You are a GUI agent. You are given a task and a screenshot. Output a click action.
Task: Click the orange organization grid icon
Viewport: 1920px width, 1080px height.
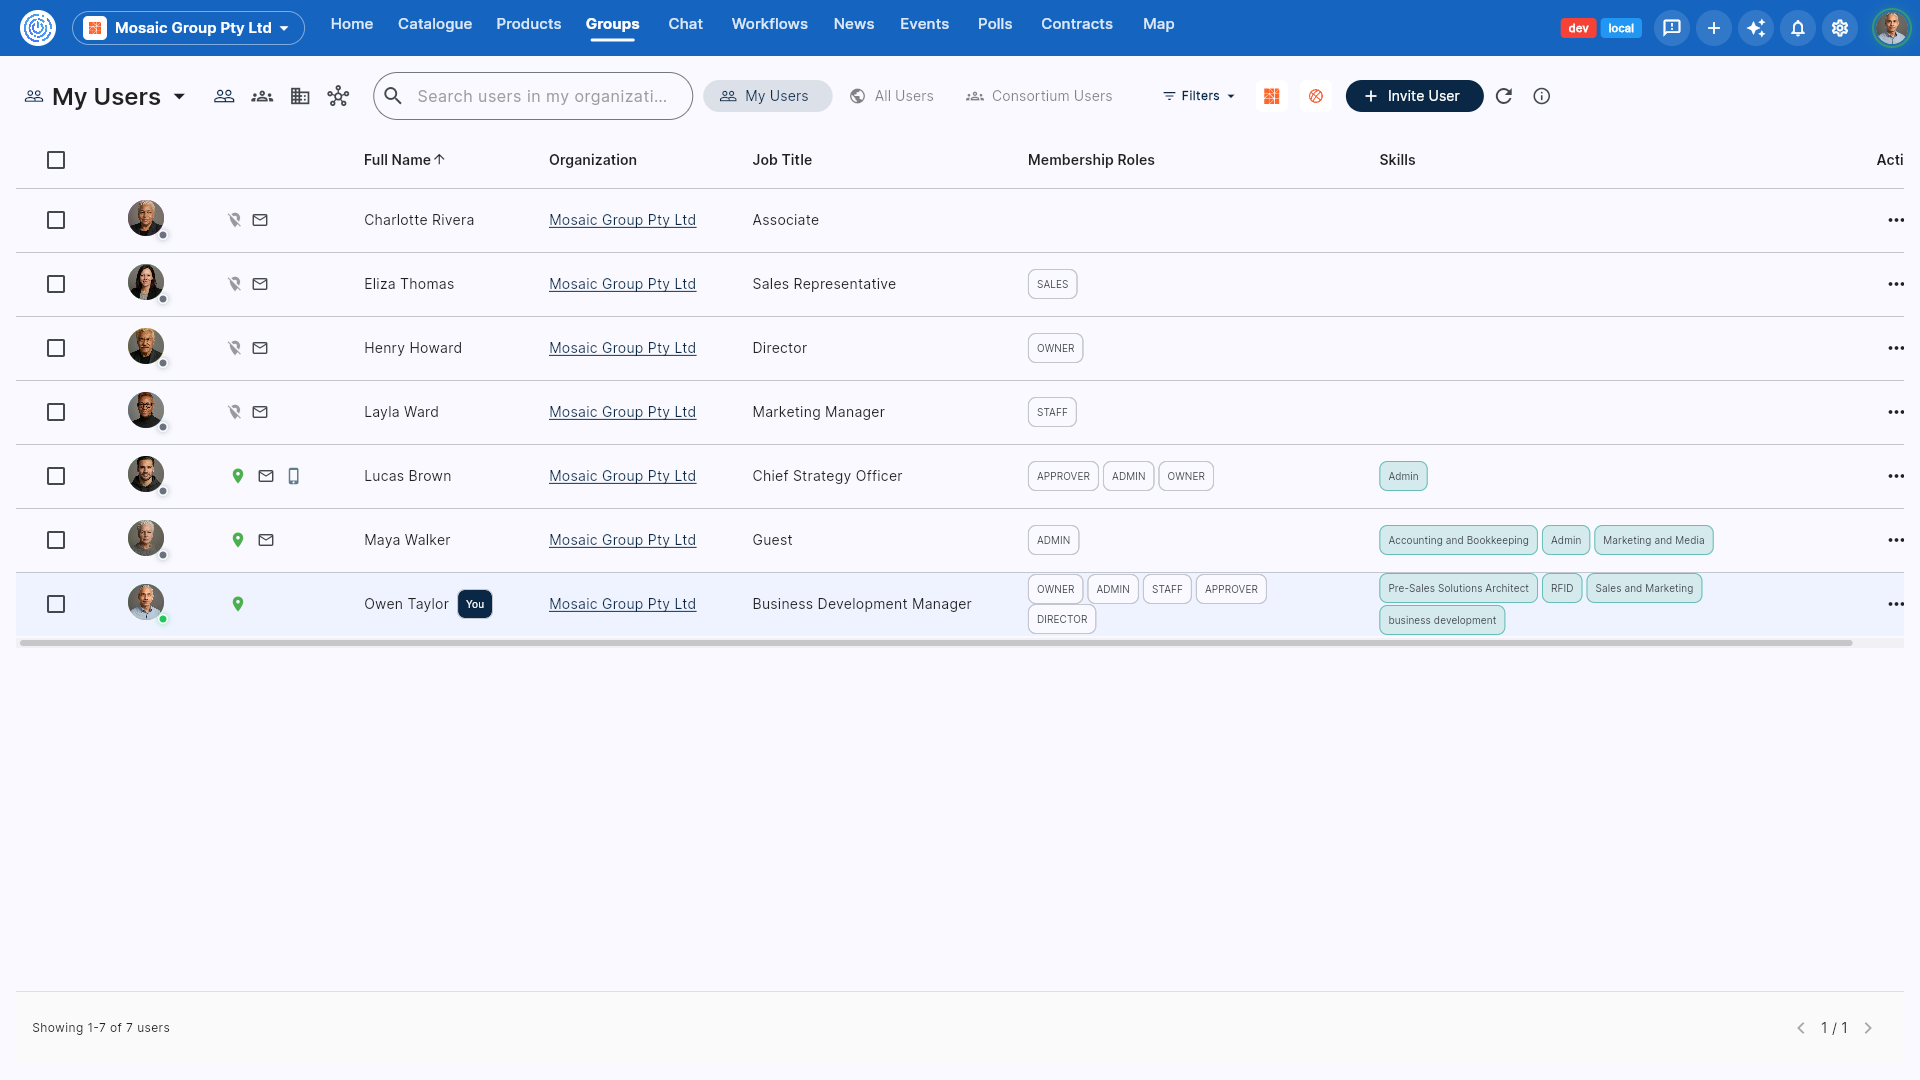(1272, 96)
